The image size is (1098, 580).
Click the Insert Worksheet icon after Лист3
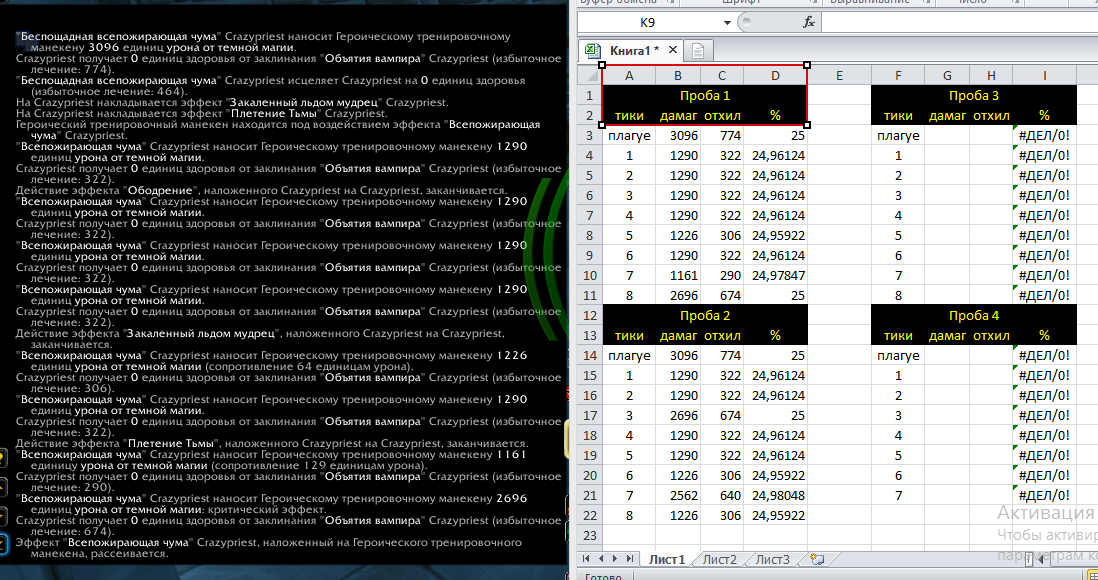click(x=816, y=559)
